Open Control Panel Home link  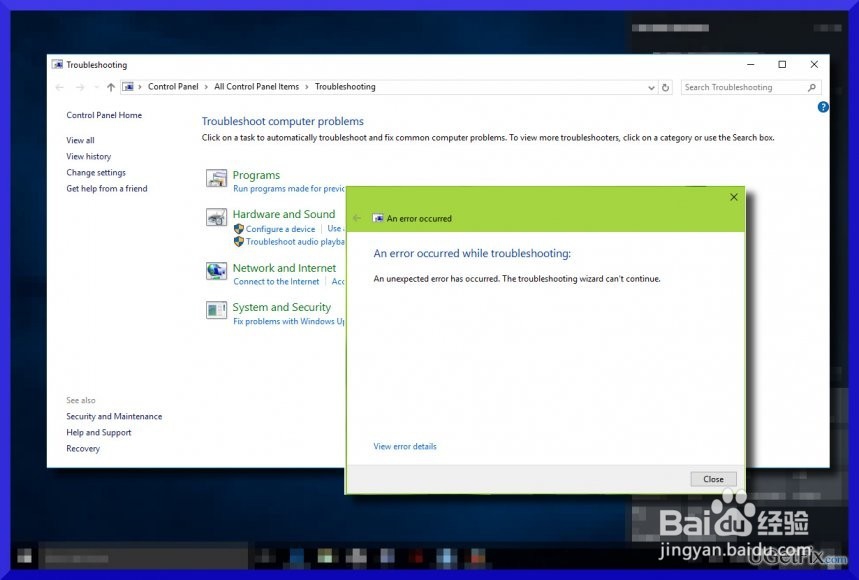pyautogui.click(x=104, y=115)
